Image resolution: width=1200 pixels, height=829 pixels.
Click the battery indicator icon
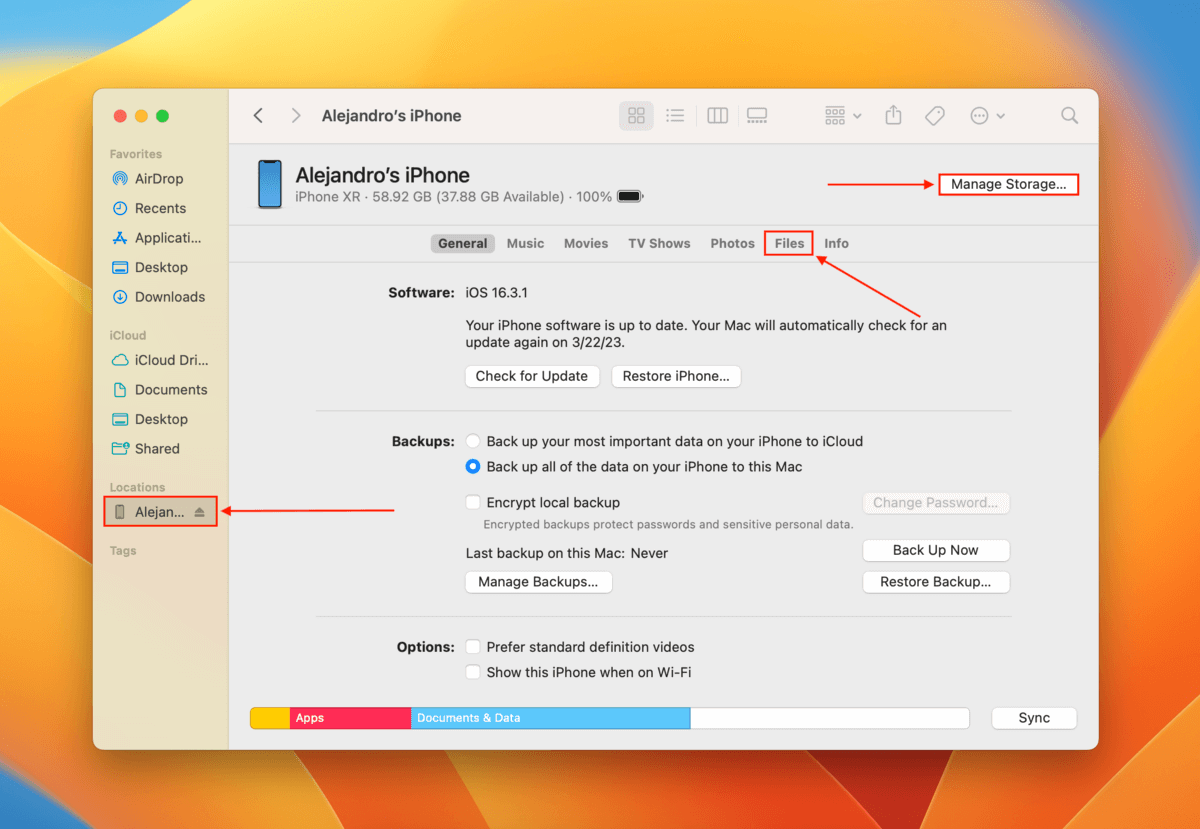pyautogui.click(x=630, y=197)
